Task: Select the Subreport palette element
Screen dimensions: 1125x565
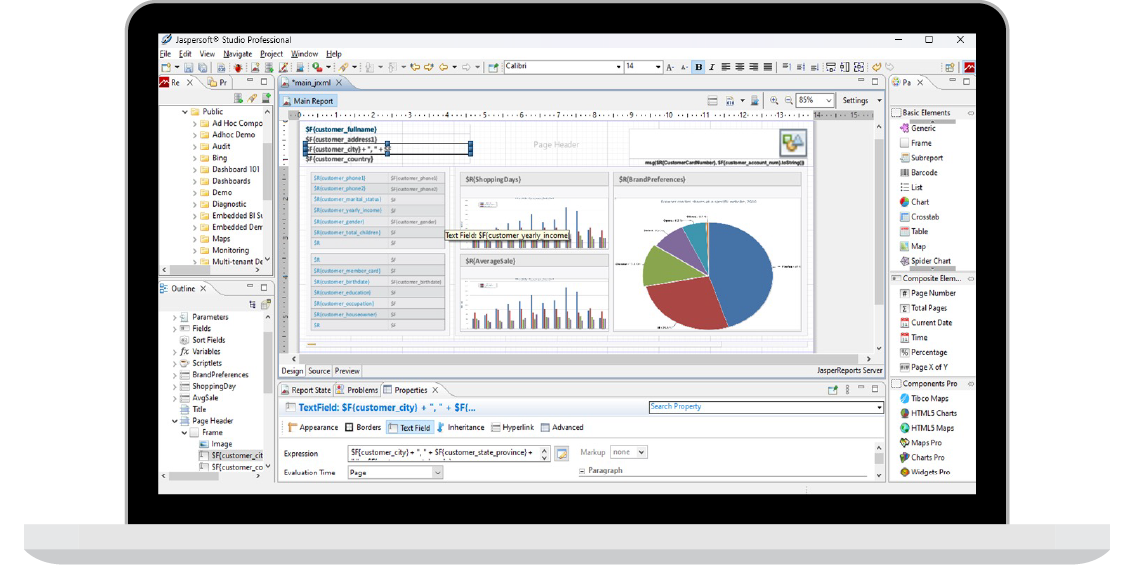Action: point(921,158)
